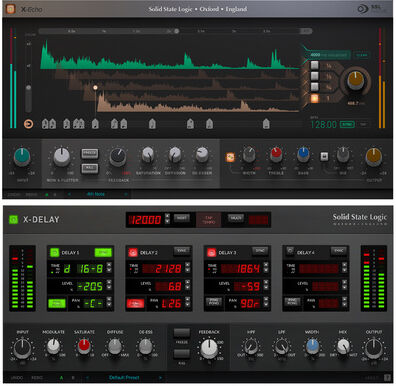Toggle Delay 2 red power icon
The image size is (396, 386).
point(133,252)
